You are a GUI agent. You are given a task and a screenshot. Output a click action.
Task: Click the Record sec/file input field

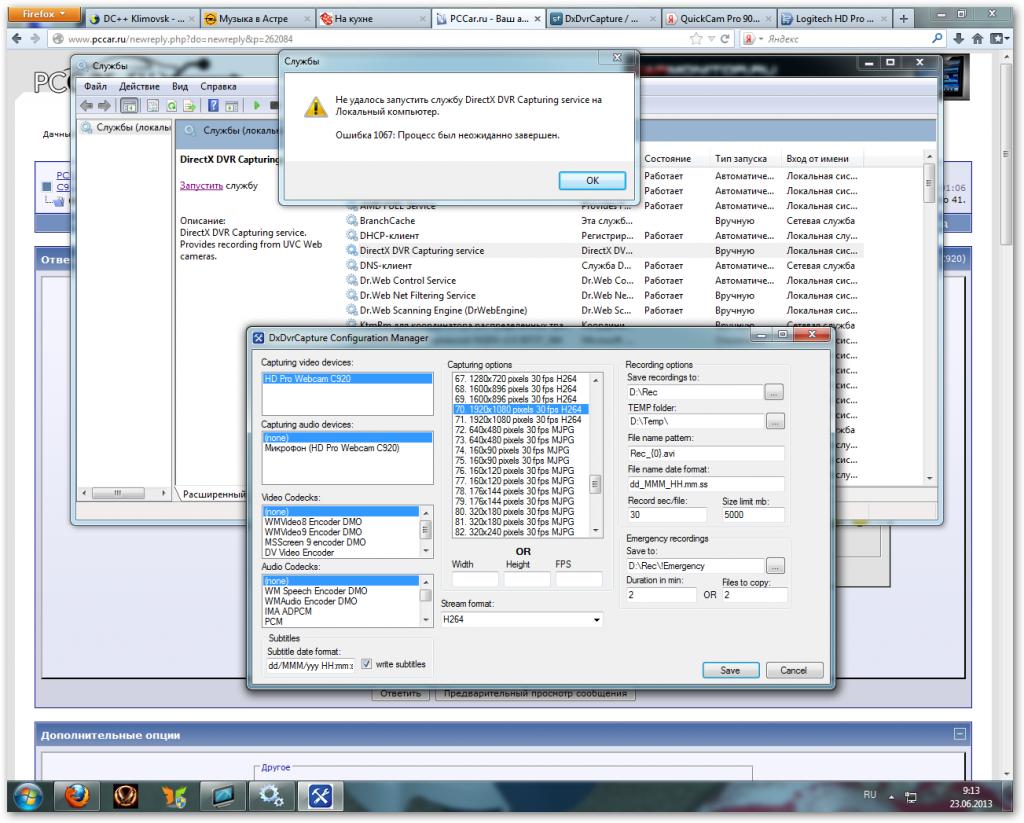pyautogui.click(x=666, y=514)
